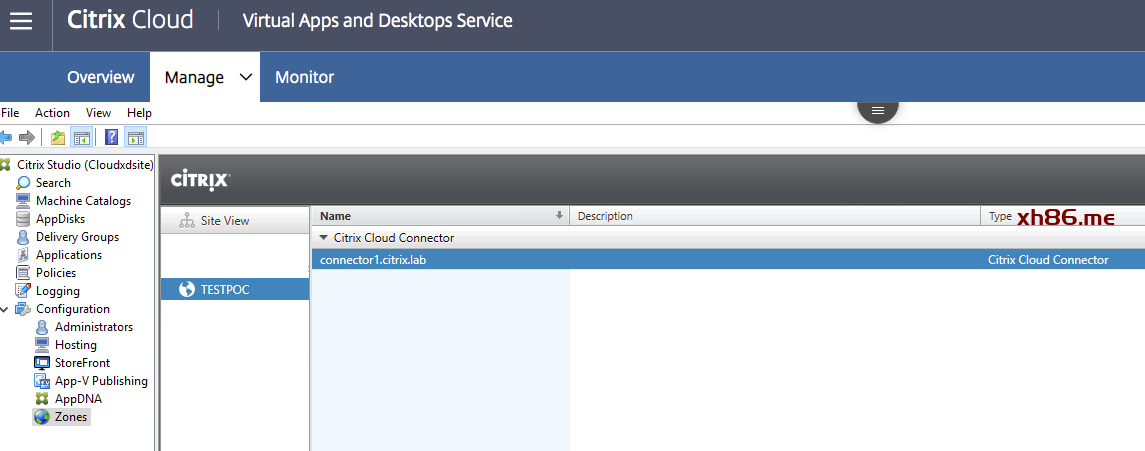The height and width of the screenshot is (451, 1145).
Task: Click the up one level folder icon
Action: coord(58,136)
